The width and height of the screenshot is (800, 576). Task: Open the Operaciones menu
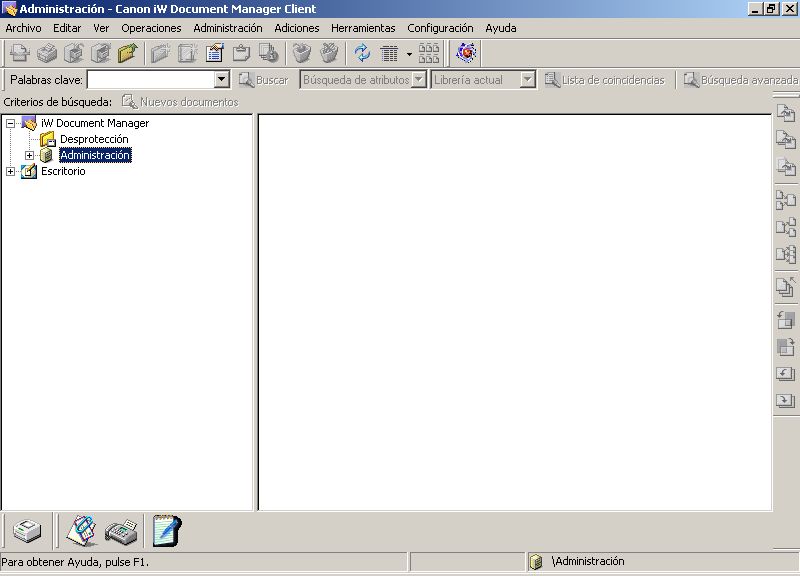pyautogui.click(x=152, y=28)
